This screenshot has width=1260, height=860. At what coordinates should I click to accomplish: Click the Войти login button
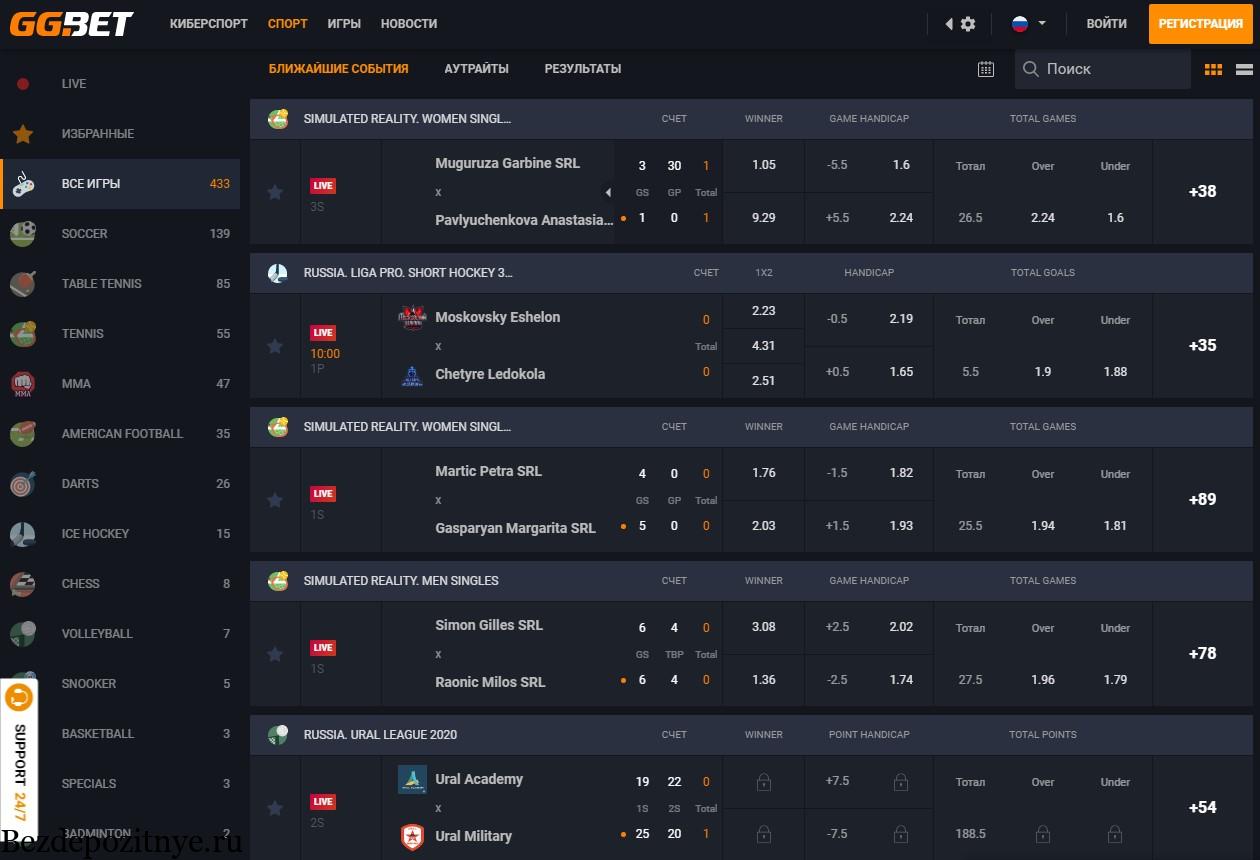(x=1107, y=24)
